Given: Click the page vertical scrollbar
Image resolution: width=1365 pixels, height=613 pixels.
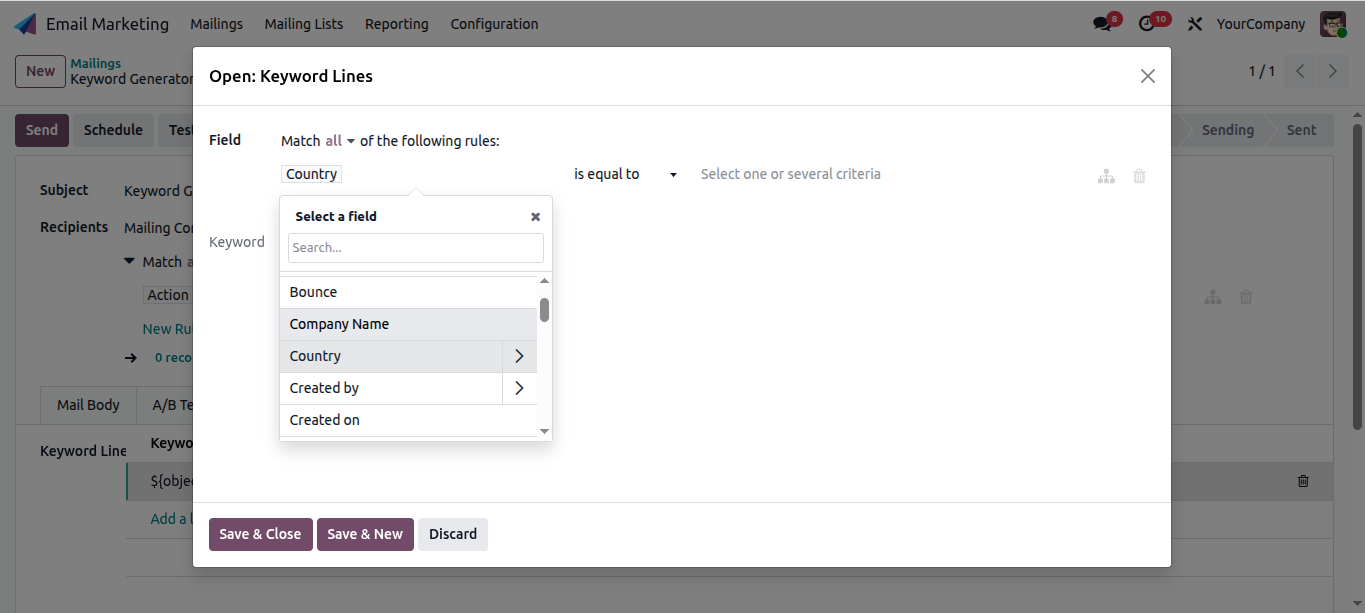Looking at the screenshot, I should click(1357, 277).
